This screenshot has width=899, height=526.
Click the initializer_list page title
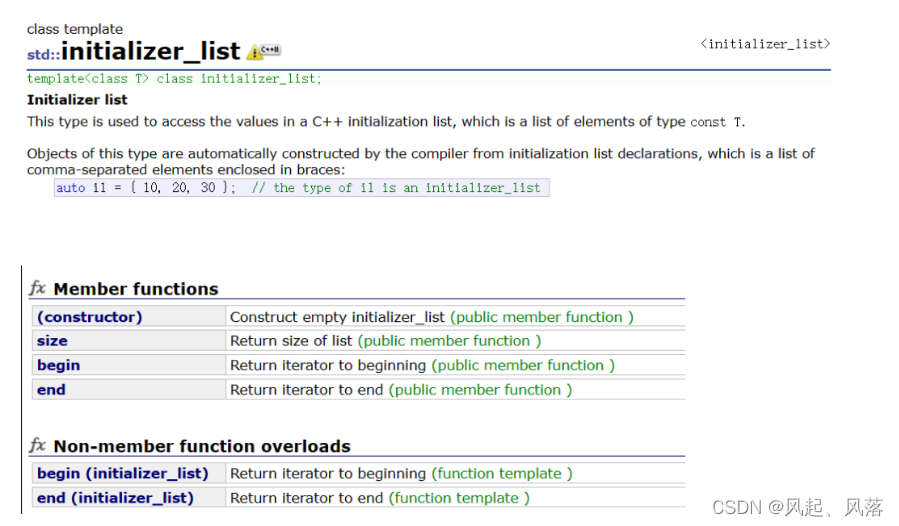pyautogui.click(x=151, y=51)
